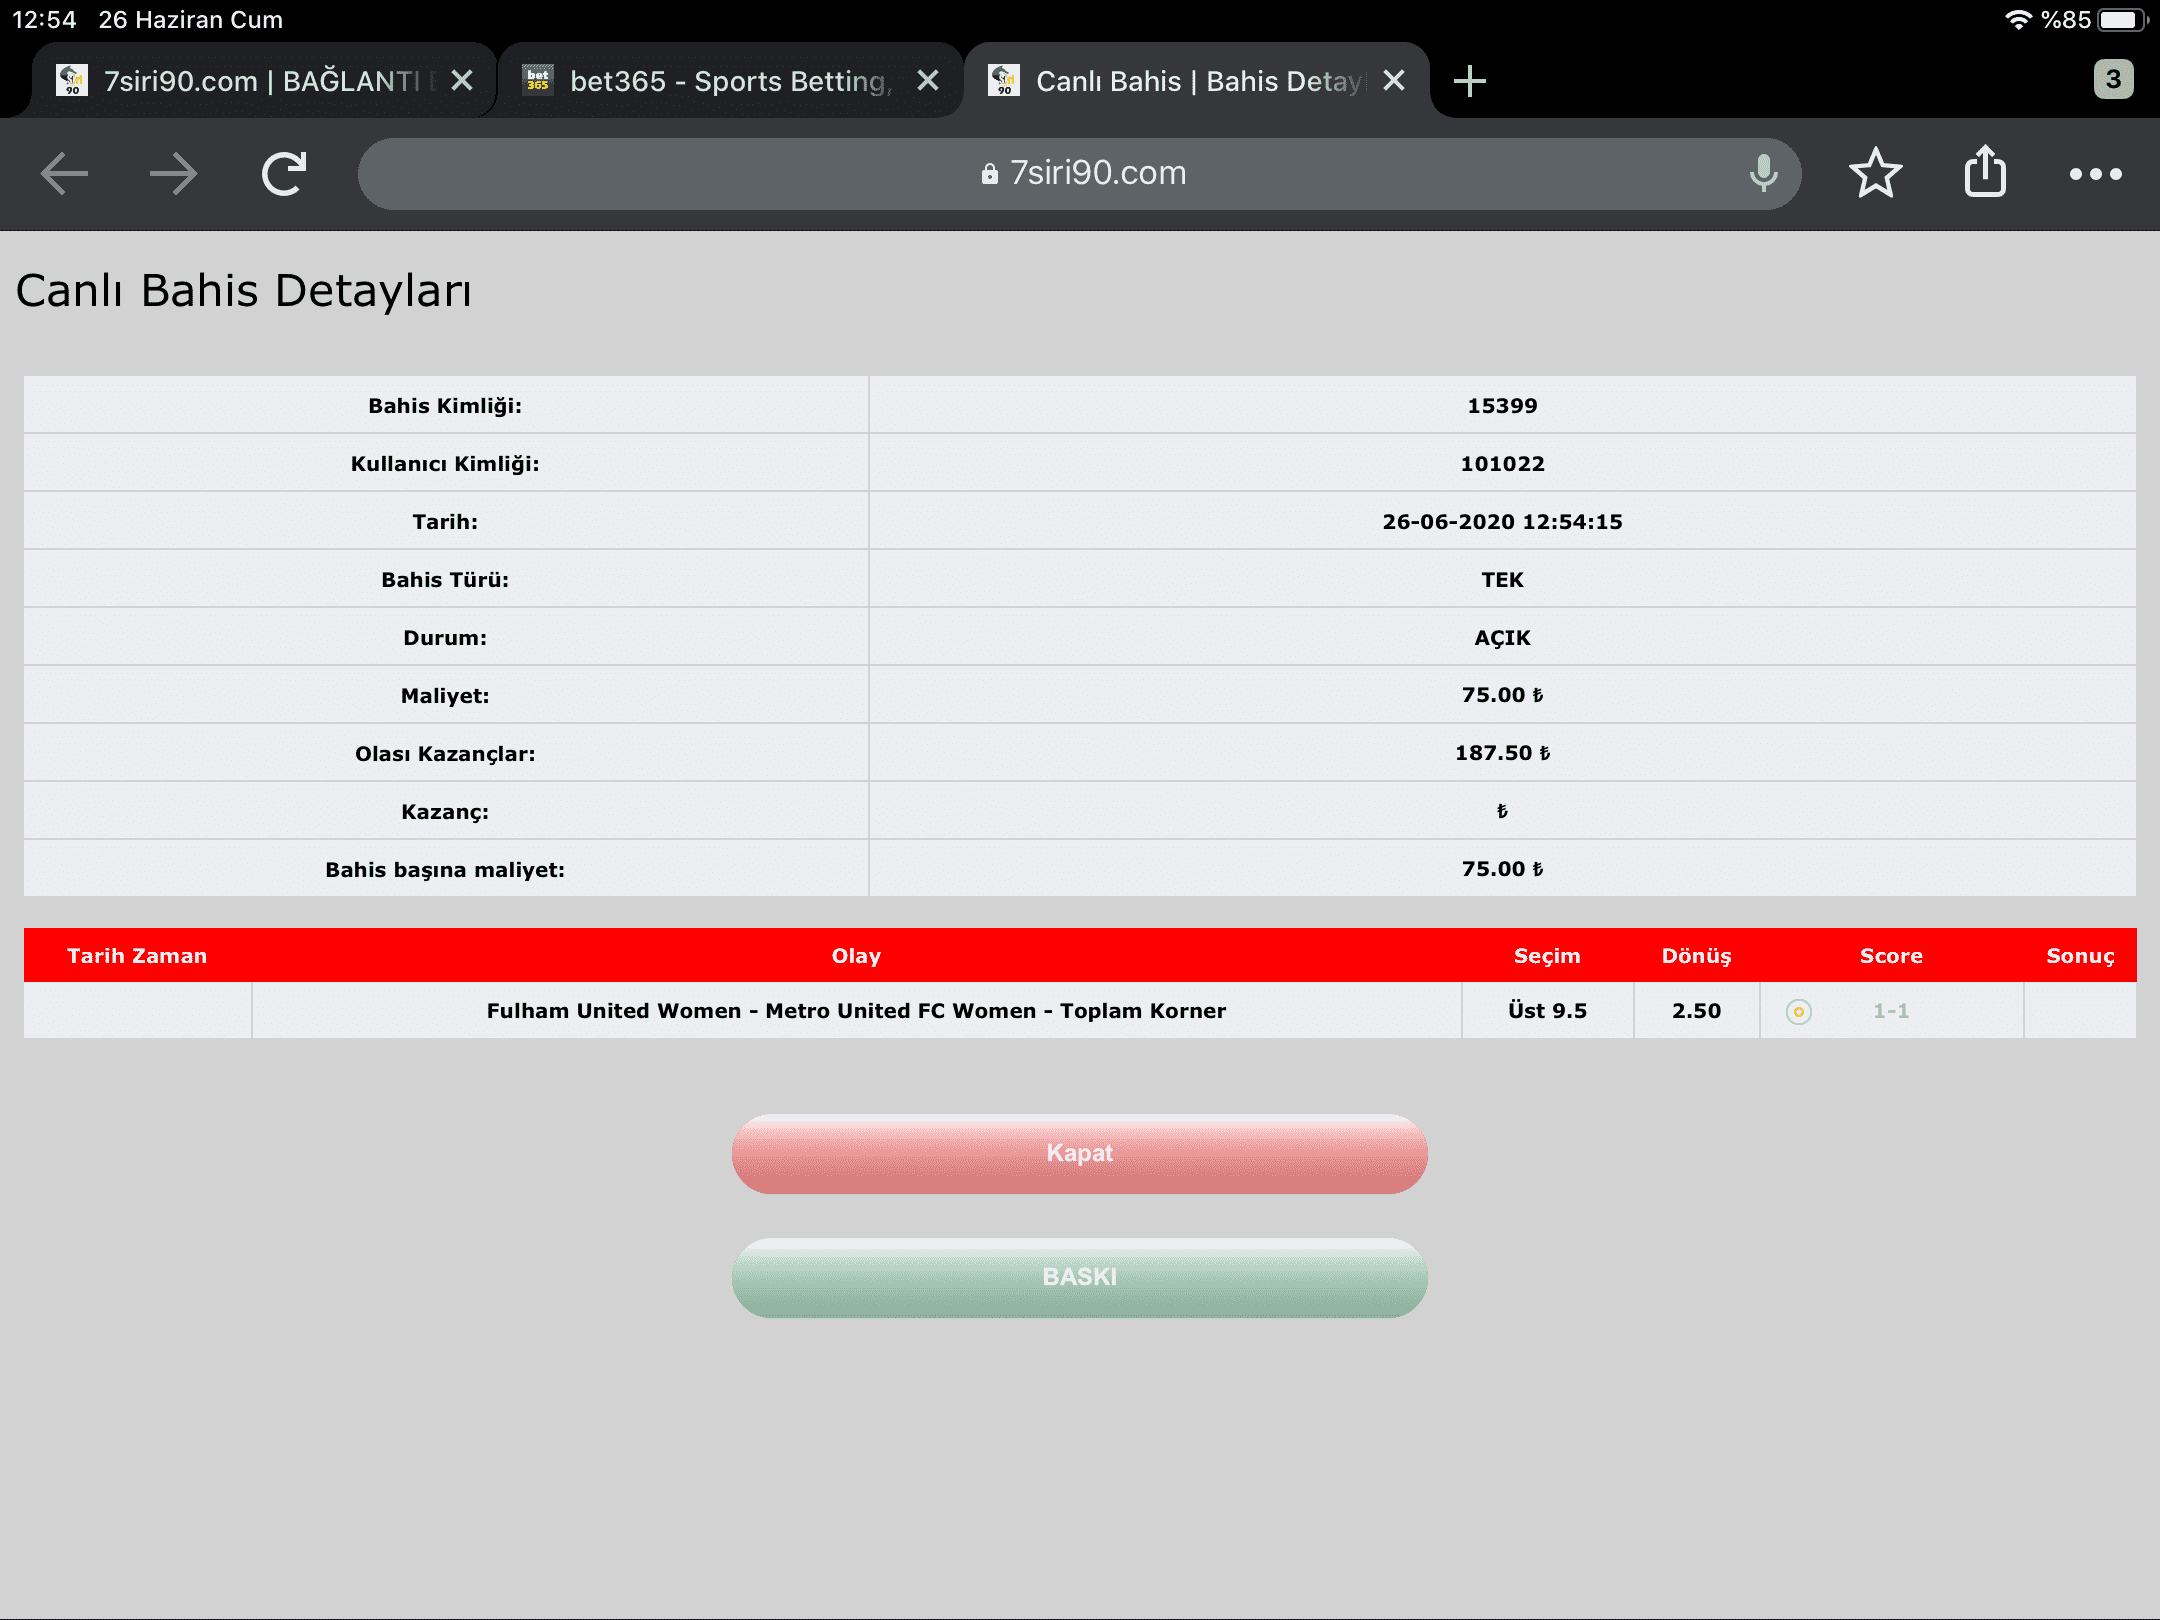Screen dimensions: 2160x1620
Task: Close the Canlı Bahis Detay tab
Action: pyautogui.click(x=1394, y=80)
